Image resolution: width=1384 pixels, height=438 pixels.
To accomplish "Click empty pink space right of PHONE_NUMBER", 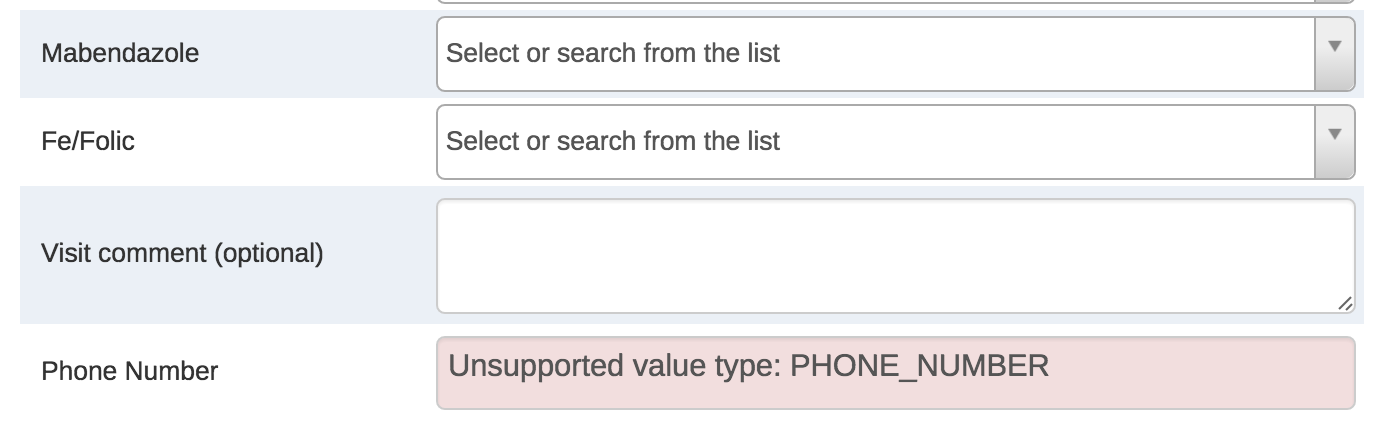I will 1200,372.
